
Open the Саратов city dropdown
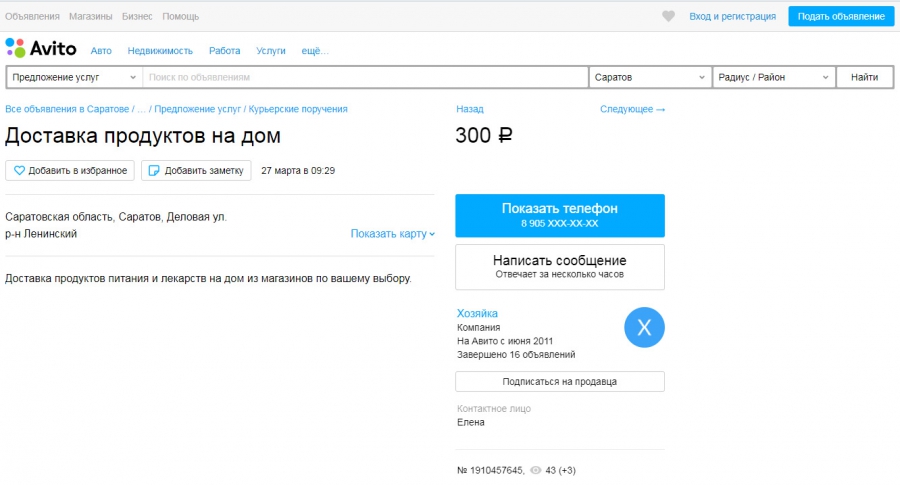pos(649,77)
